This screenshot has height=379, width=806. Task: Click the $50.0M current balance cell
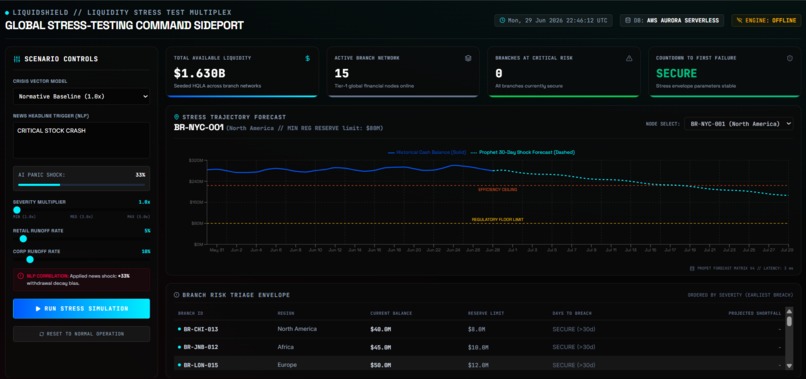click(x=380, y=365)
